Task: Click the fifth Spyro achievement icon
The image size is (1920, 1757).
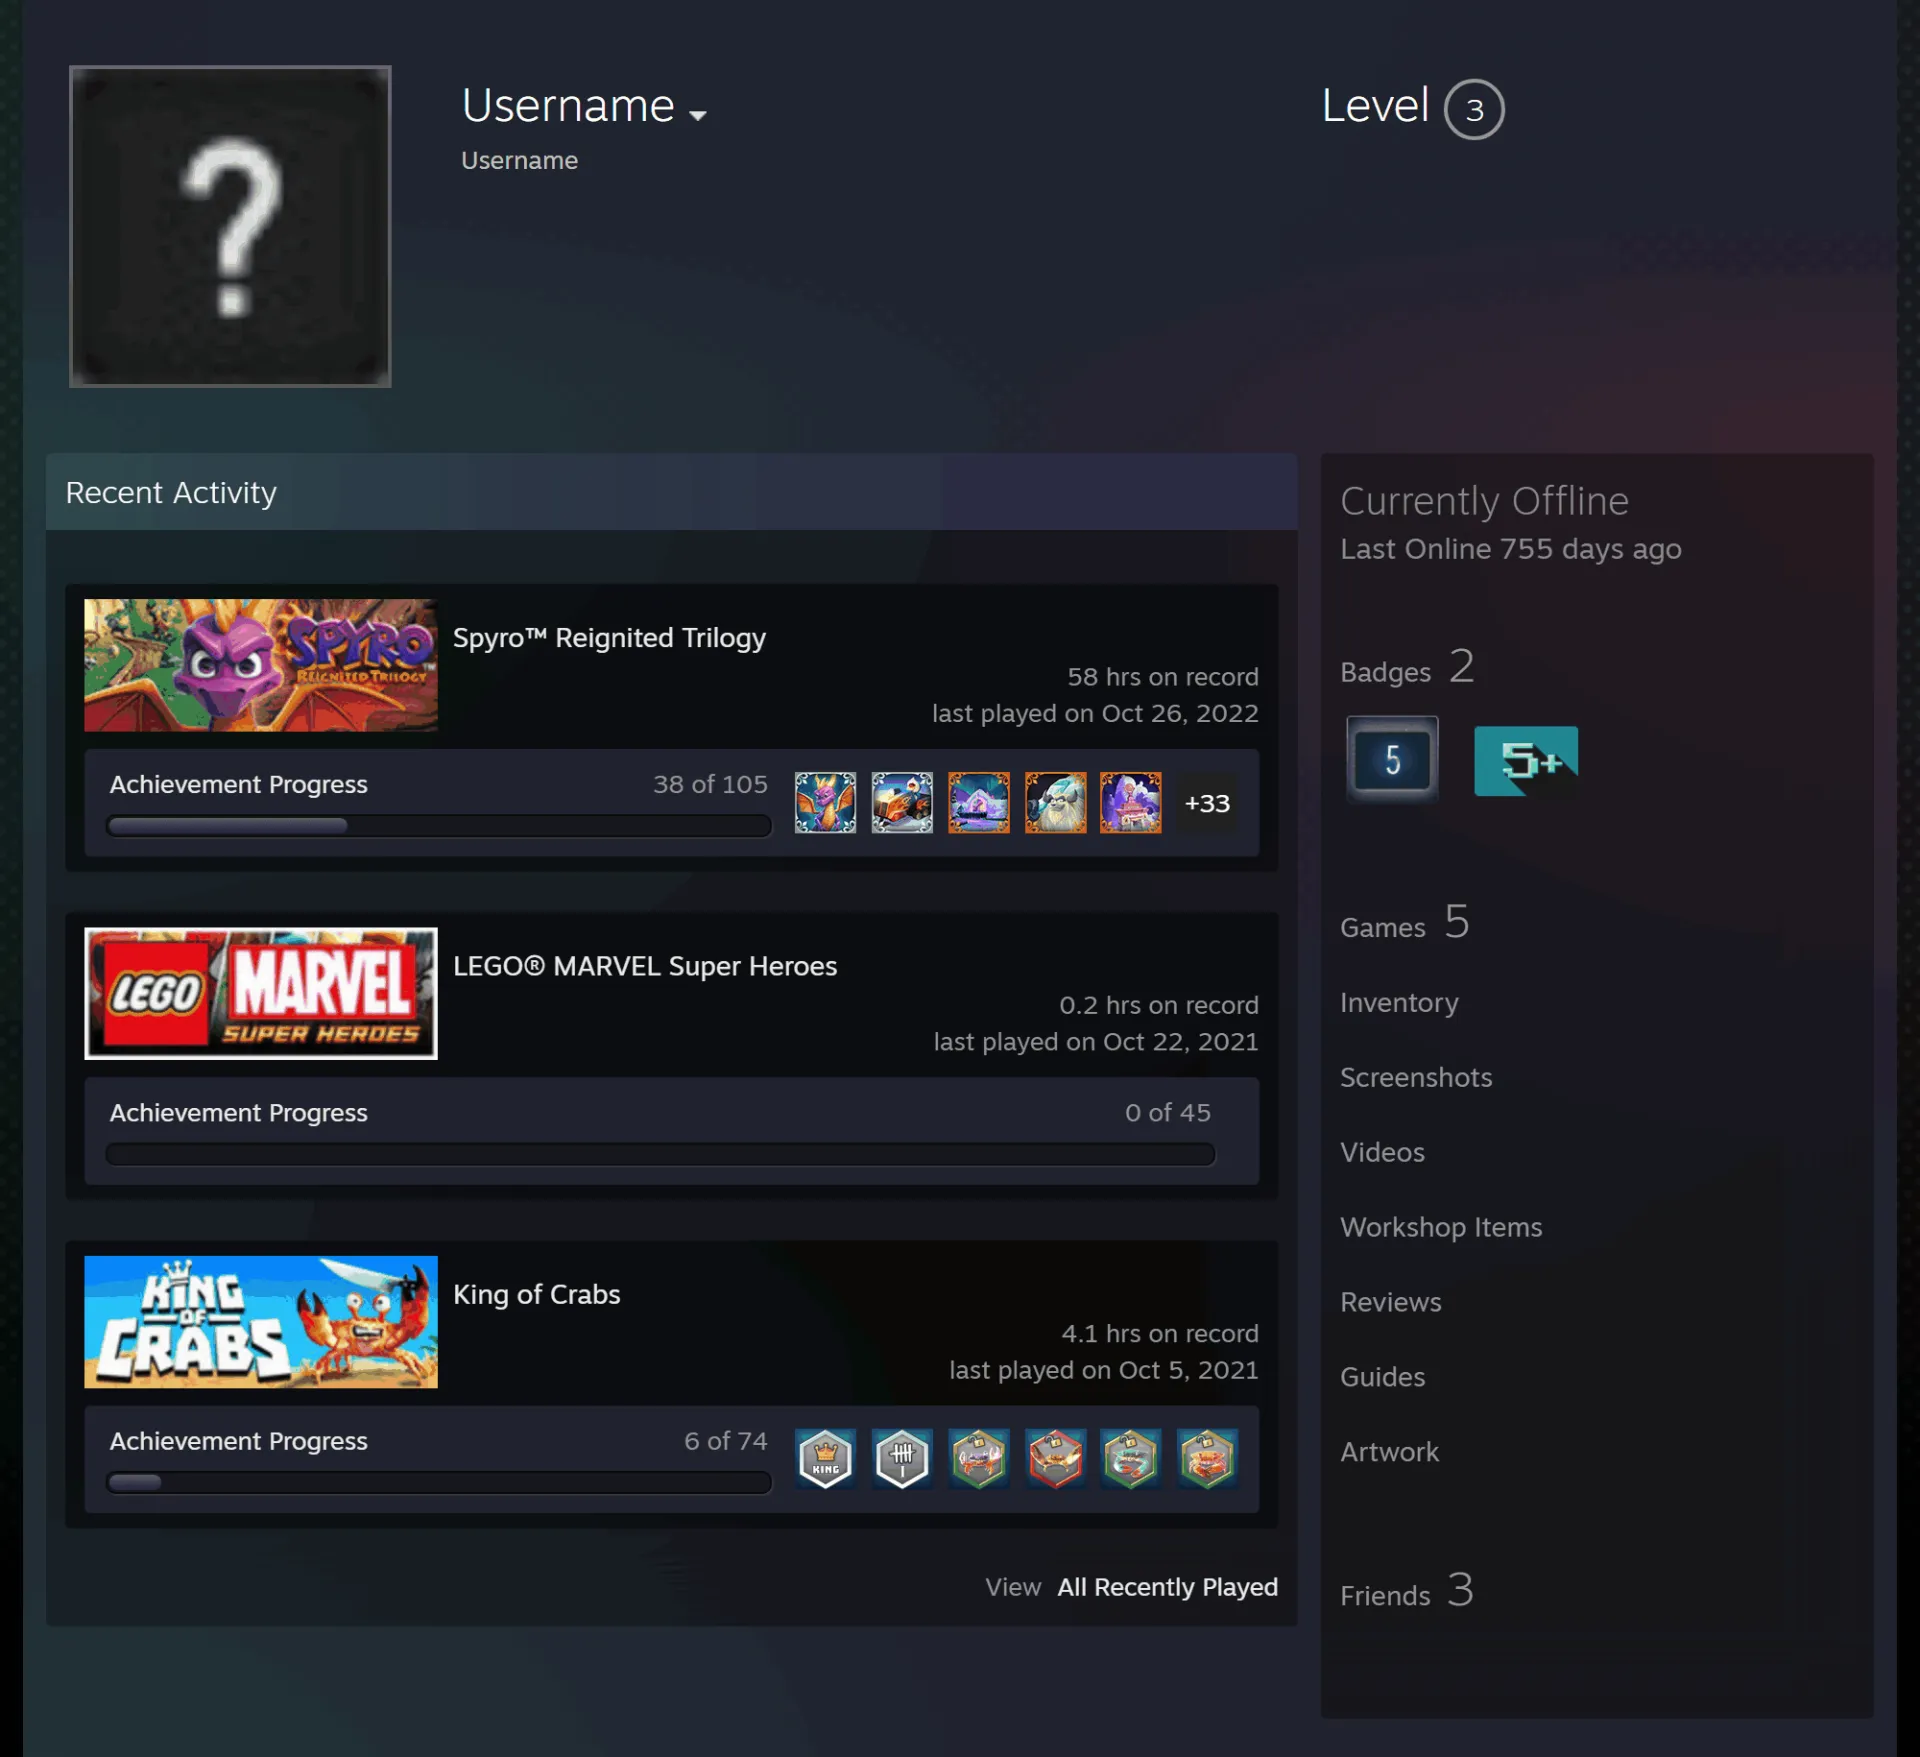Action: click(1131, 802)
